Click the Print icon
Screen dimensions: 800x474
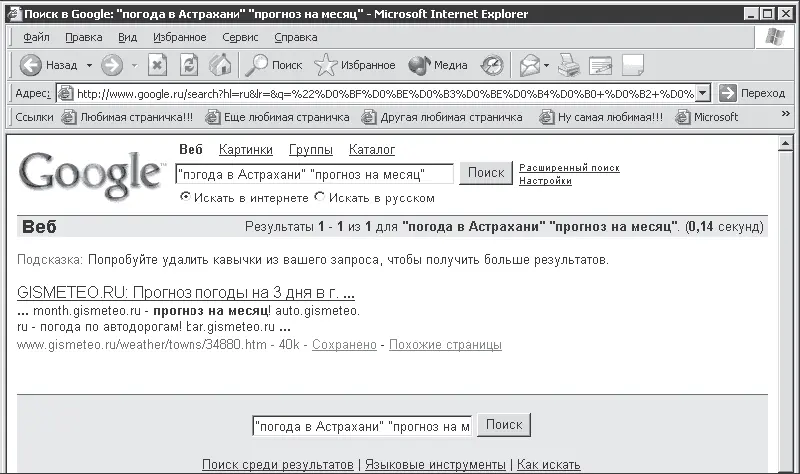[x=568, y=65]
